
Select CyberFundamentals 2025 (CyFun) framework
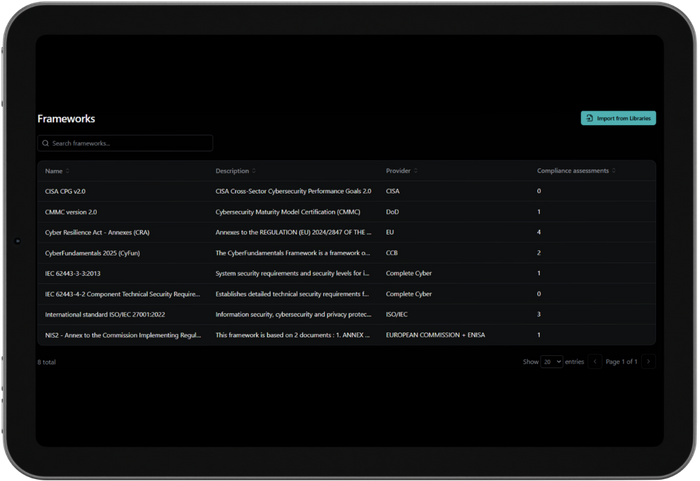92,253
